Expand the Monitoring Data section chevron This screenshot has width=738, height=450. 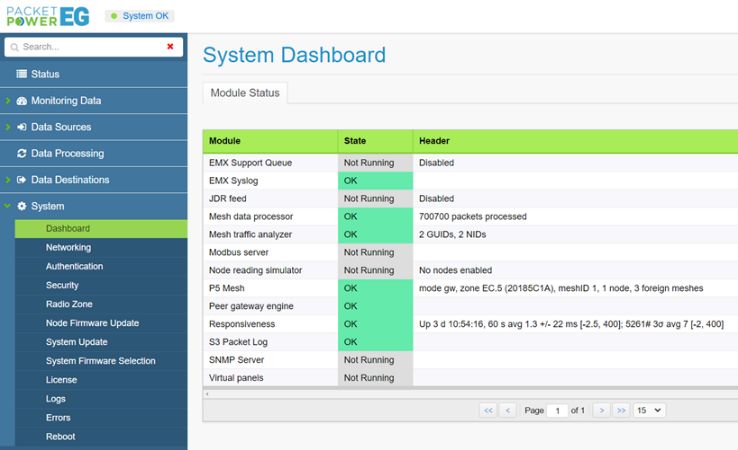coord(8,101)
